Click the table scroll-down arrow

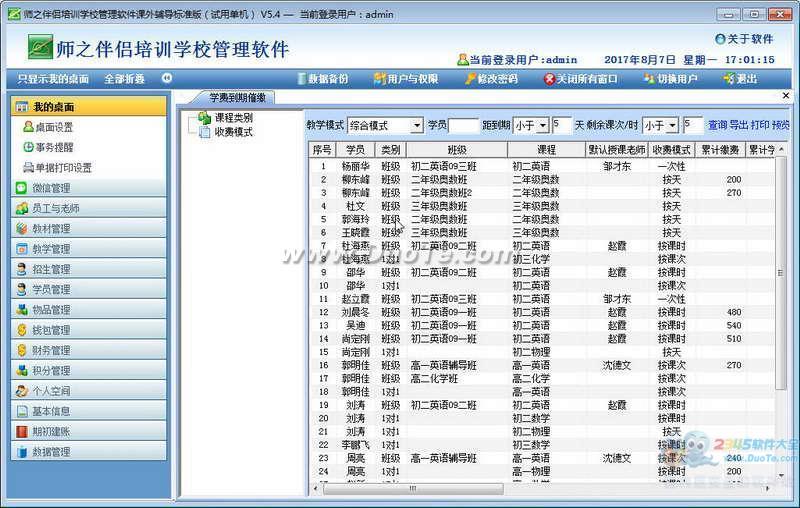tap(781, 475)
